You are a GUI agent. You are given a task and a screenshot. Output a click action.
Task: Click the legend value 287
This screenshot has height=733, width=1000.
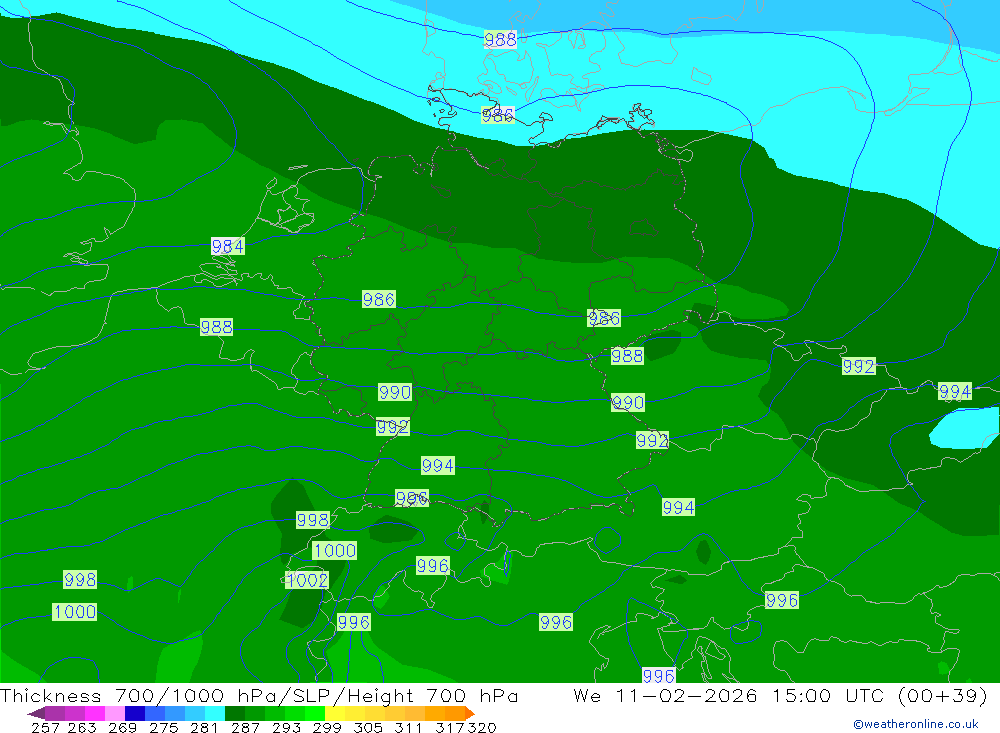245,727
